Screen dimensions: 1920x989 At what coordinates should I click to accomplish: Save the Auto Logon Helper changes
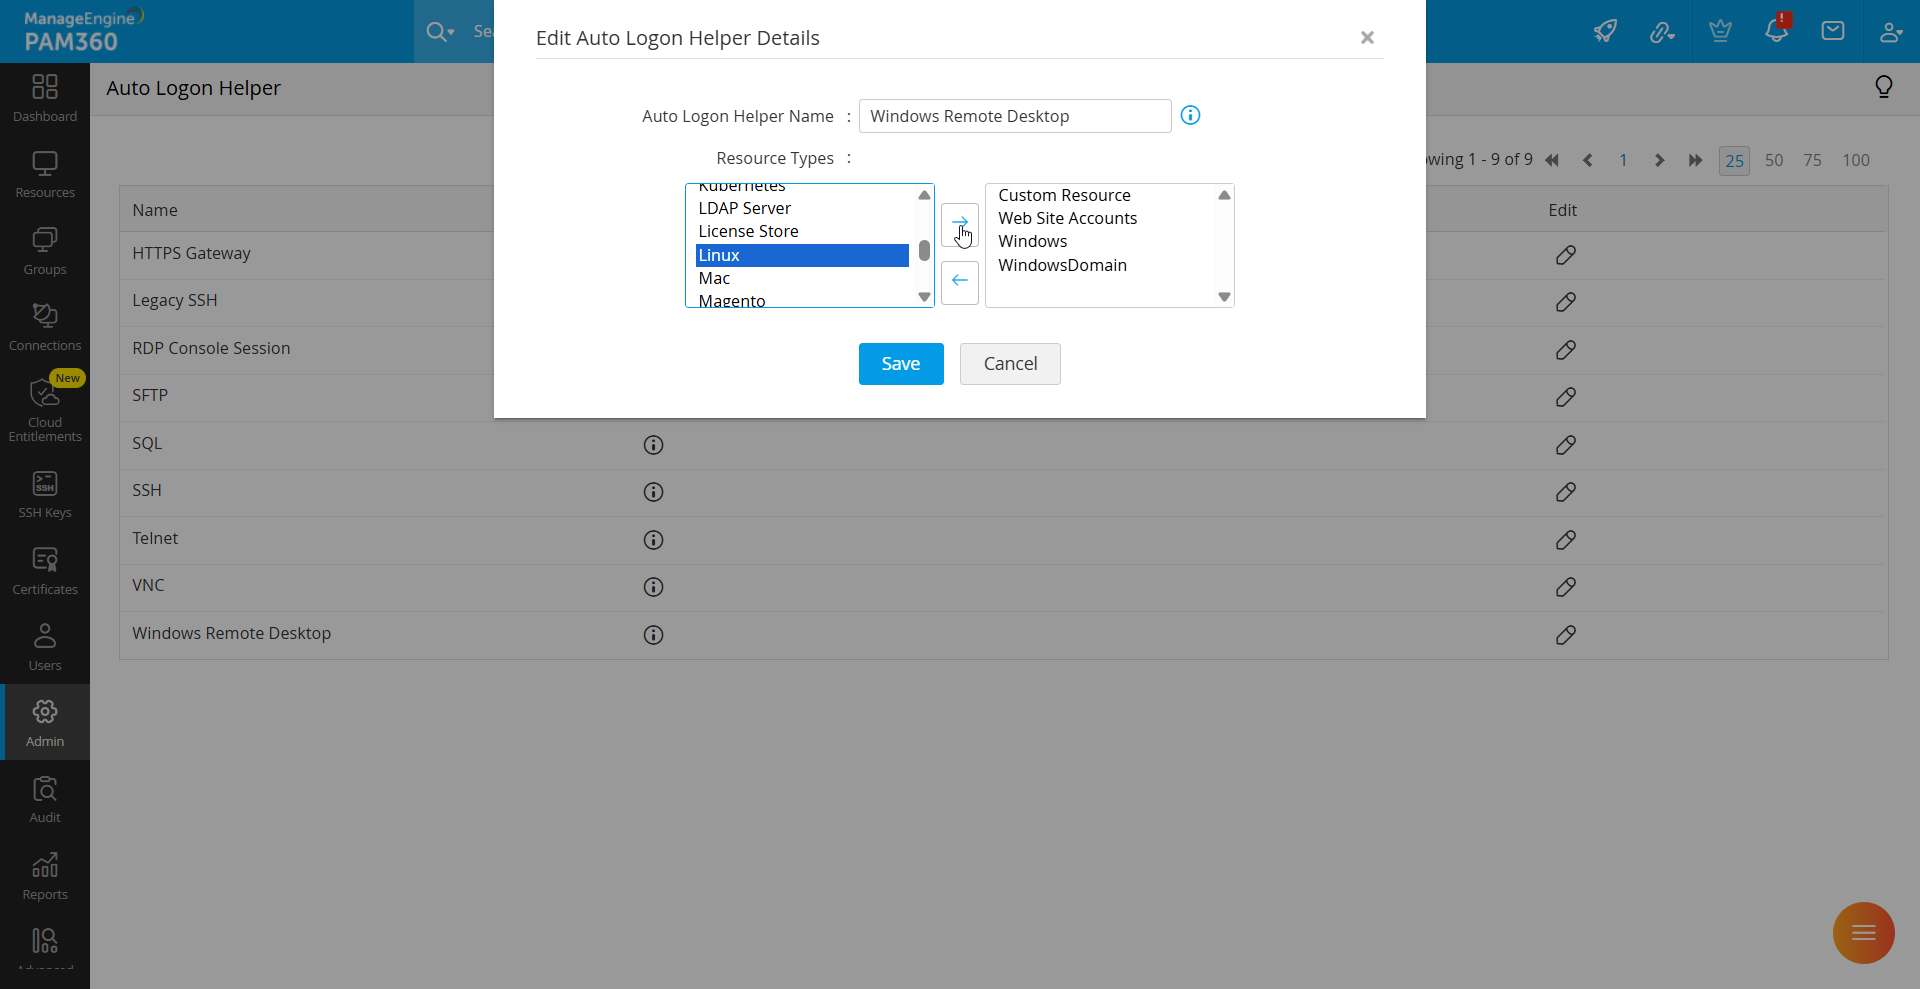pos(900,363)
